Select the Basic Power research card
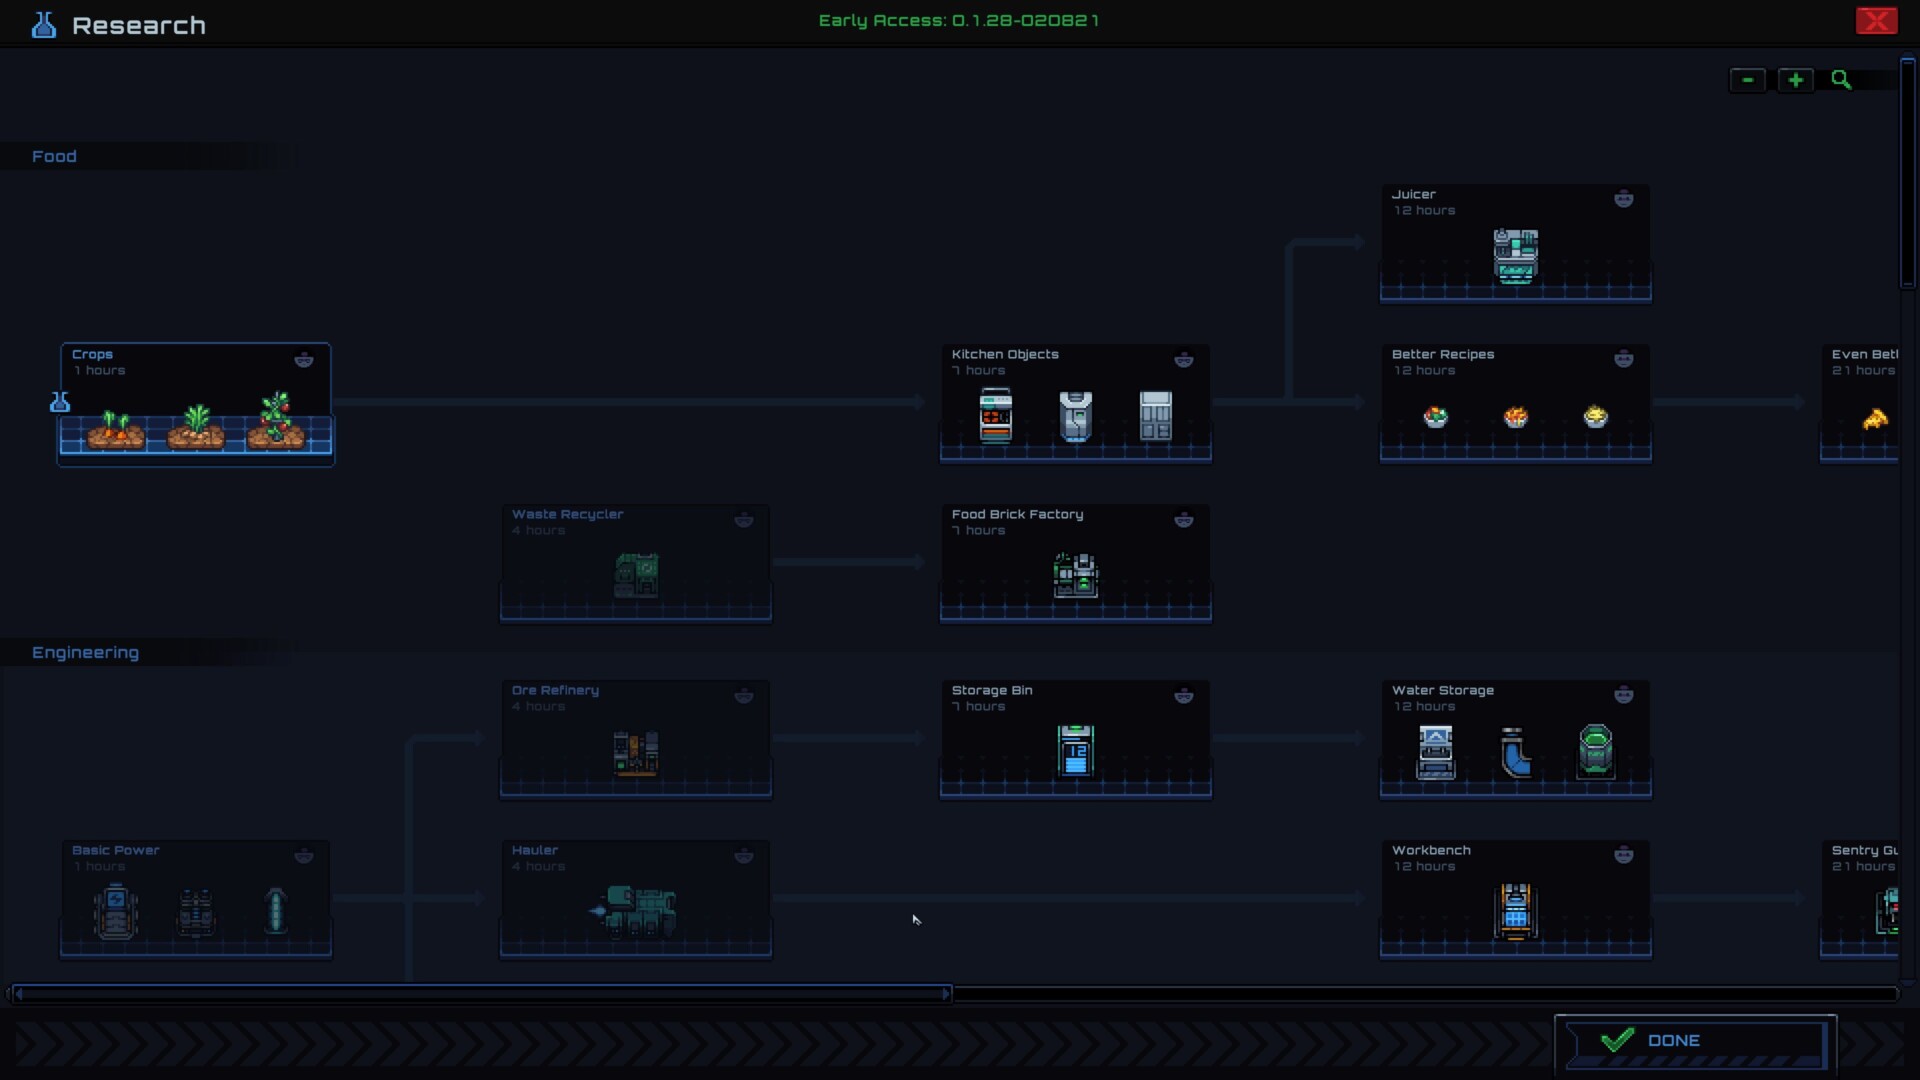This screenshot has height=1080, width=1920. pos(196,899)
